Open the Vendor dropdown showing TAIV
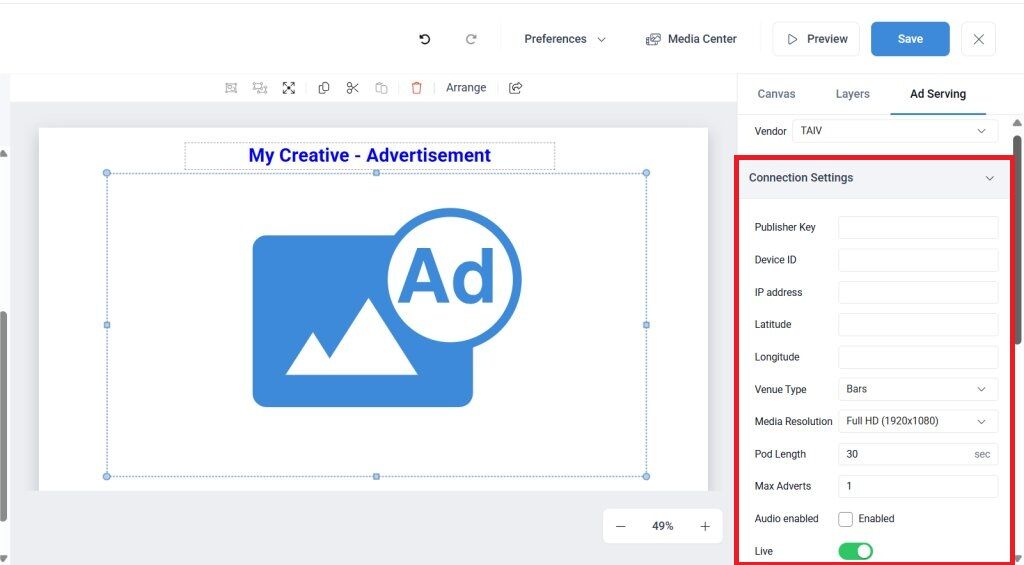This screenshot has width=1024, height=565. click(895, 131)
